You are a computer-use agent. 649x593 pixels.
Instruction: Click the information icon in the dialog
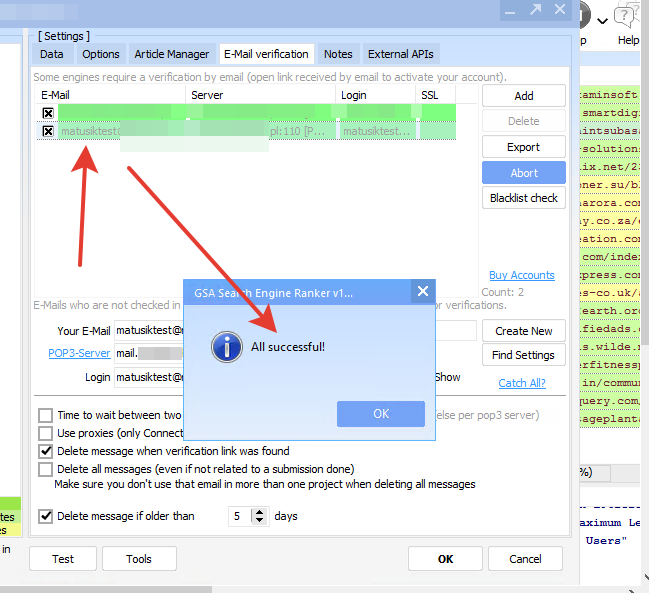[227, 347]
